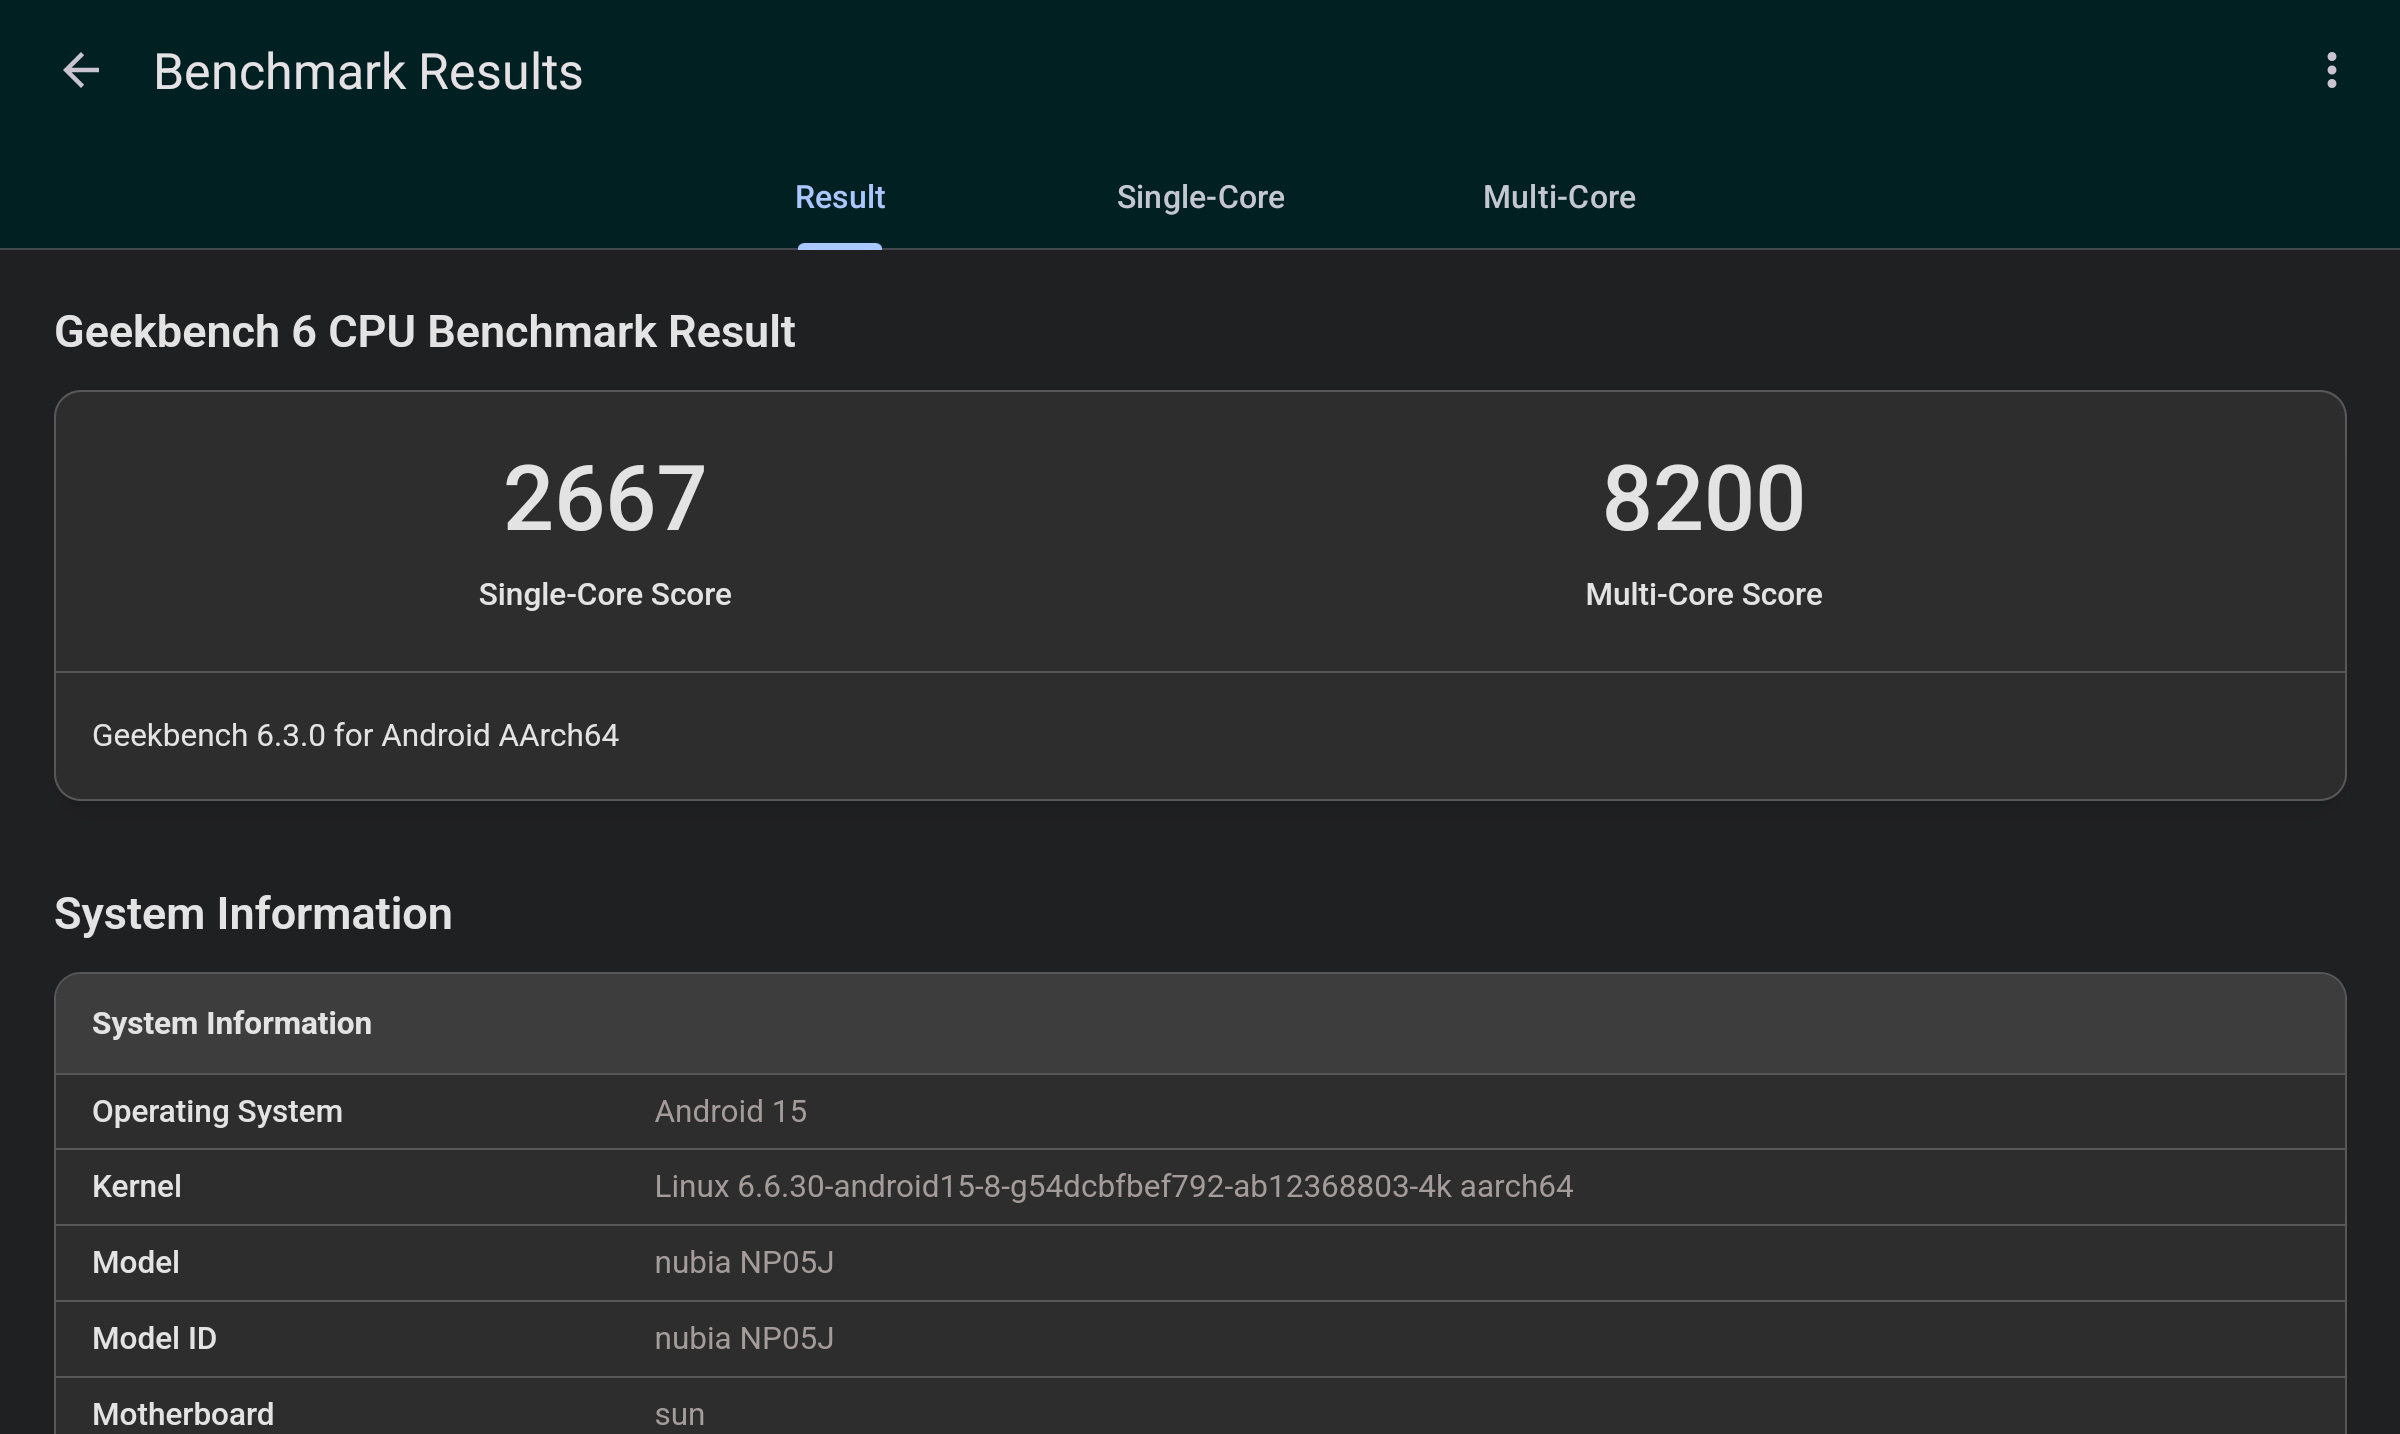Switch to the Multi-Core tab
Screen dimensions: 2400x1434
click(1559, 197)
